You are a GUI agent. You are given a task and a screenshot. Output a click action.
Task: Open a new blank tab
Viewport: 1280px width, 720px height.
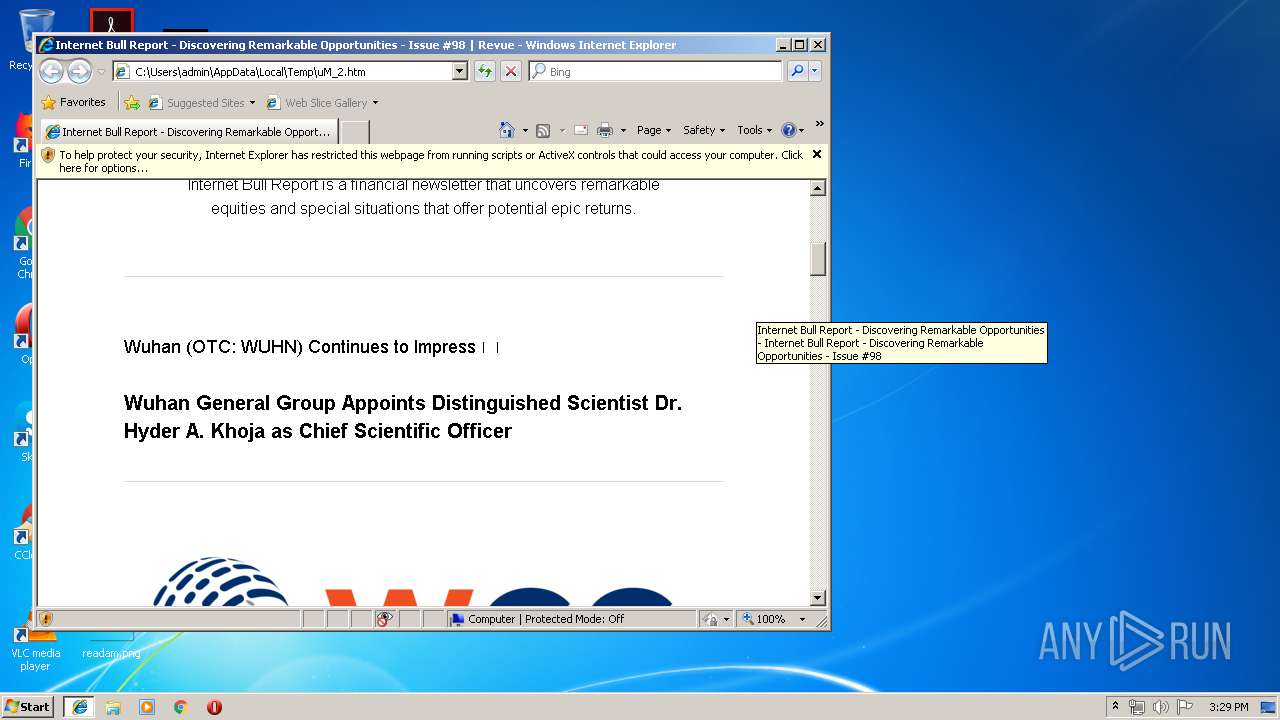pyautogui.click(x=355, y=131)
